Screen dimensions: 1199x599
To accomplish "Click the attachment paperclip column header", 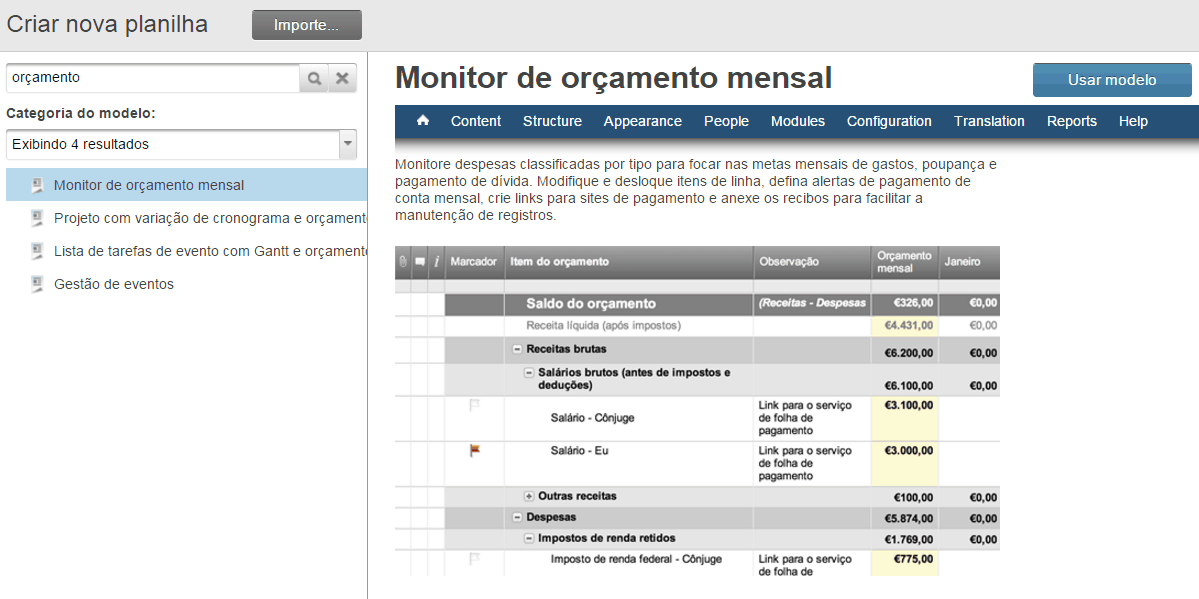I will [x=403, y=262].
